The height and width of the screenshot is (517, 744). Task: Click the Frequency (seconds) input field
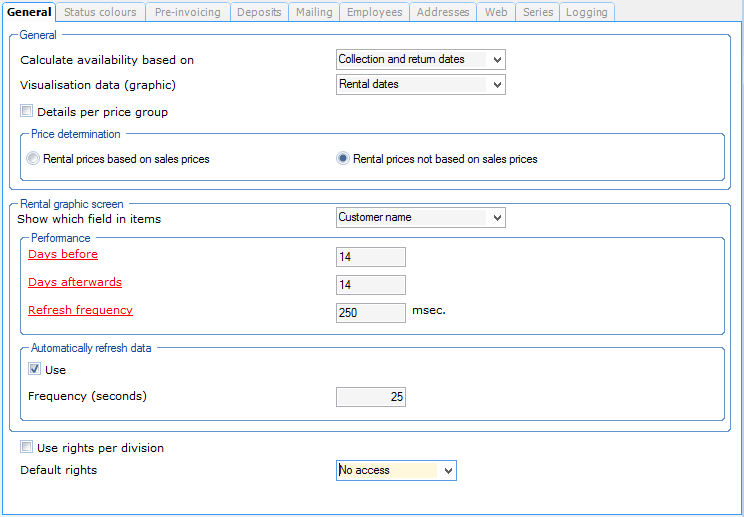pyautogui.click(x=371, y=397)
